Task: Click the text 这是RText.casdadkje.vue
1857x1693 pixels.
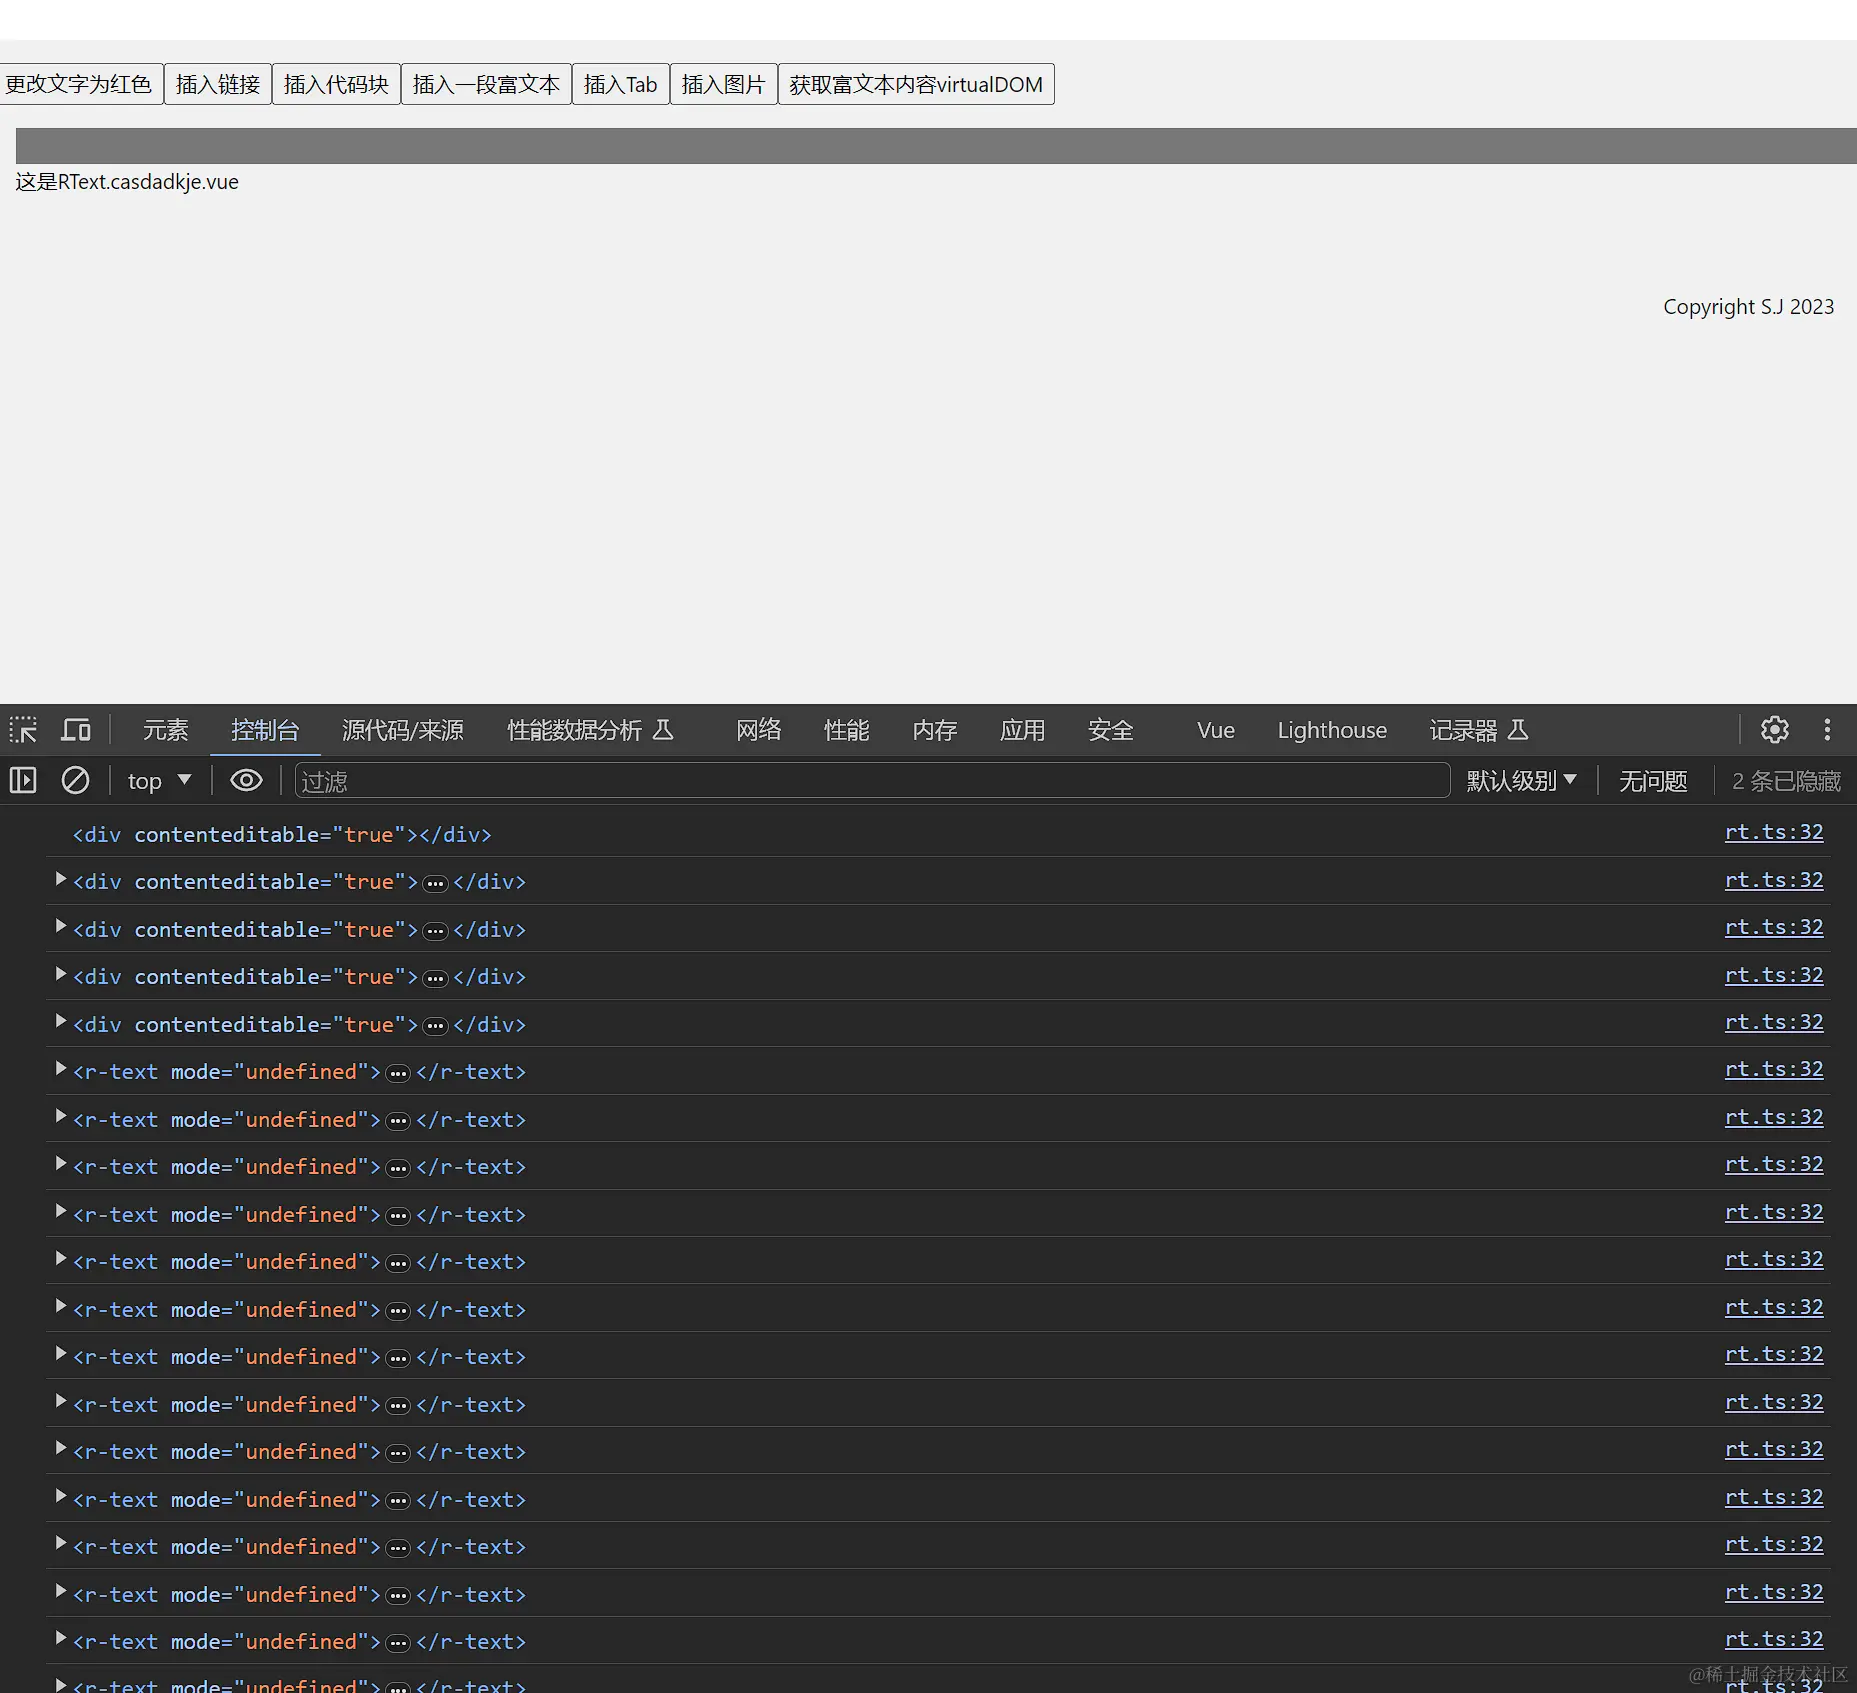Action: pyautogui.click(x=127, y=182)
